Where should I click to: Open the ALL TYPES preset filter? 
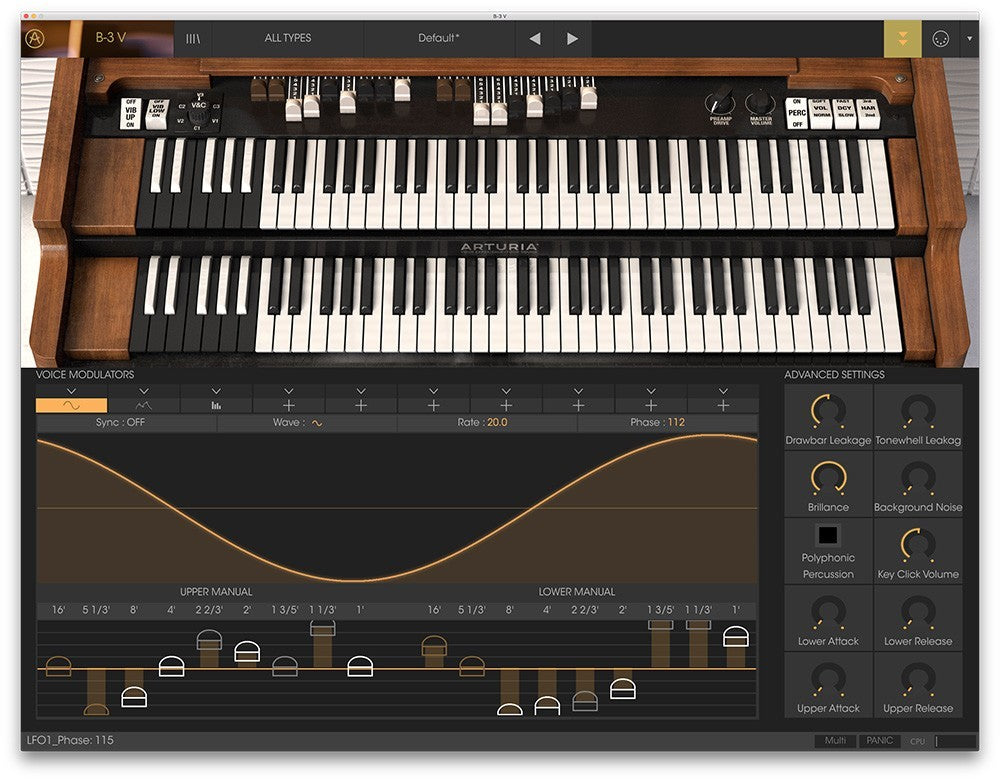tap(288, 38)
